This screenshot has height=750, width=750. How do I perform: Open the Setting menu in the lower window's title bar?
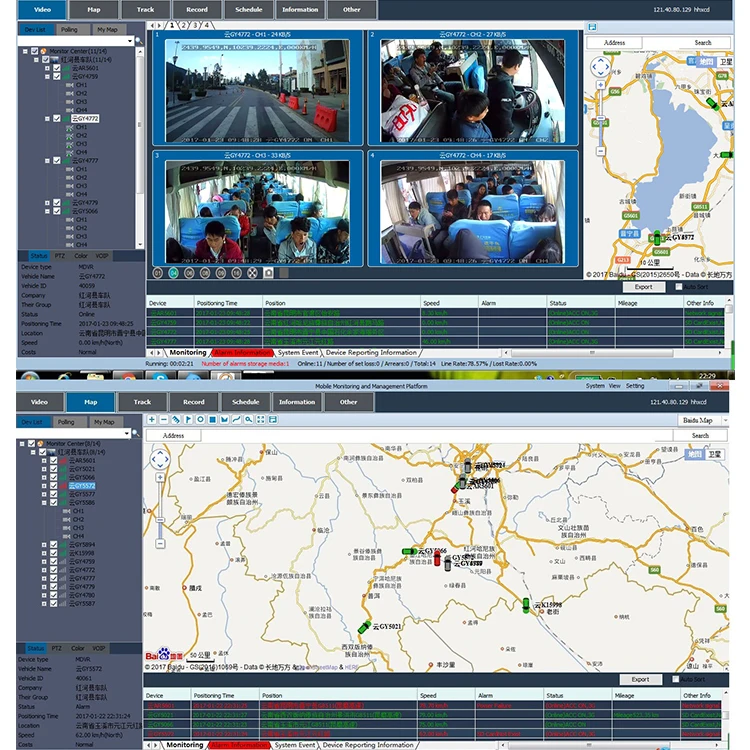(x=635, y=386)
